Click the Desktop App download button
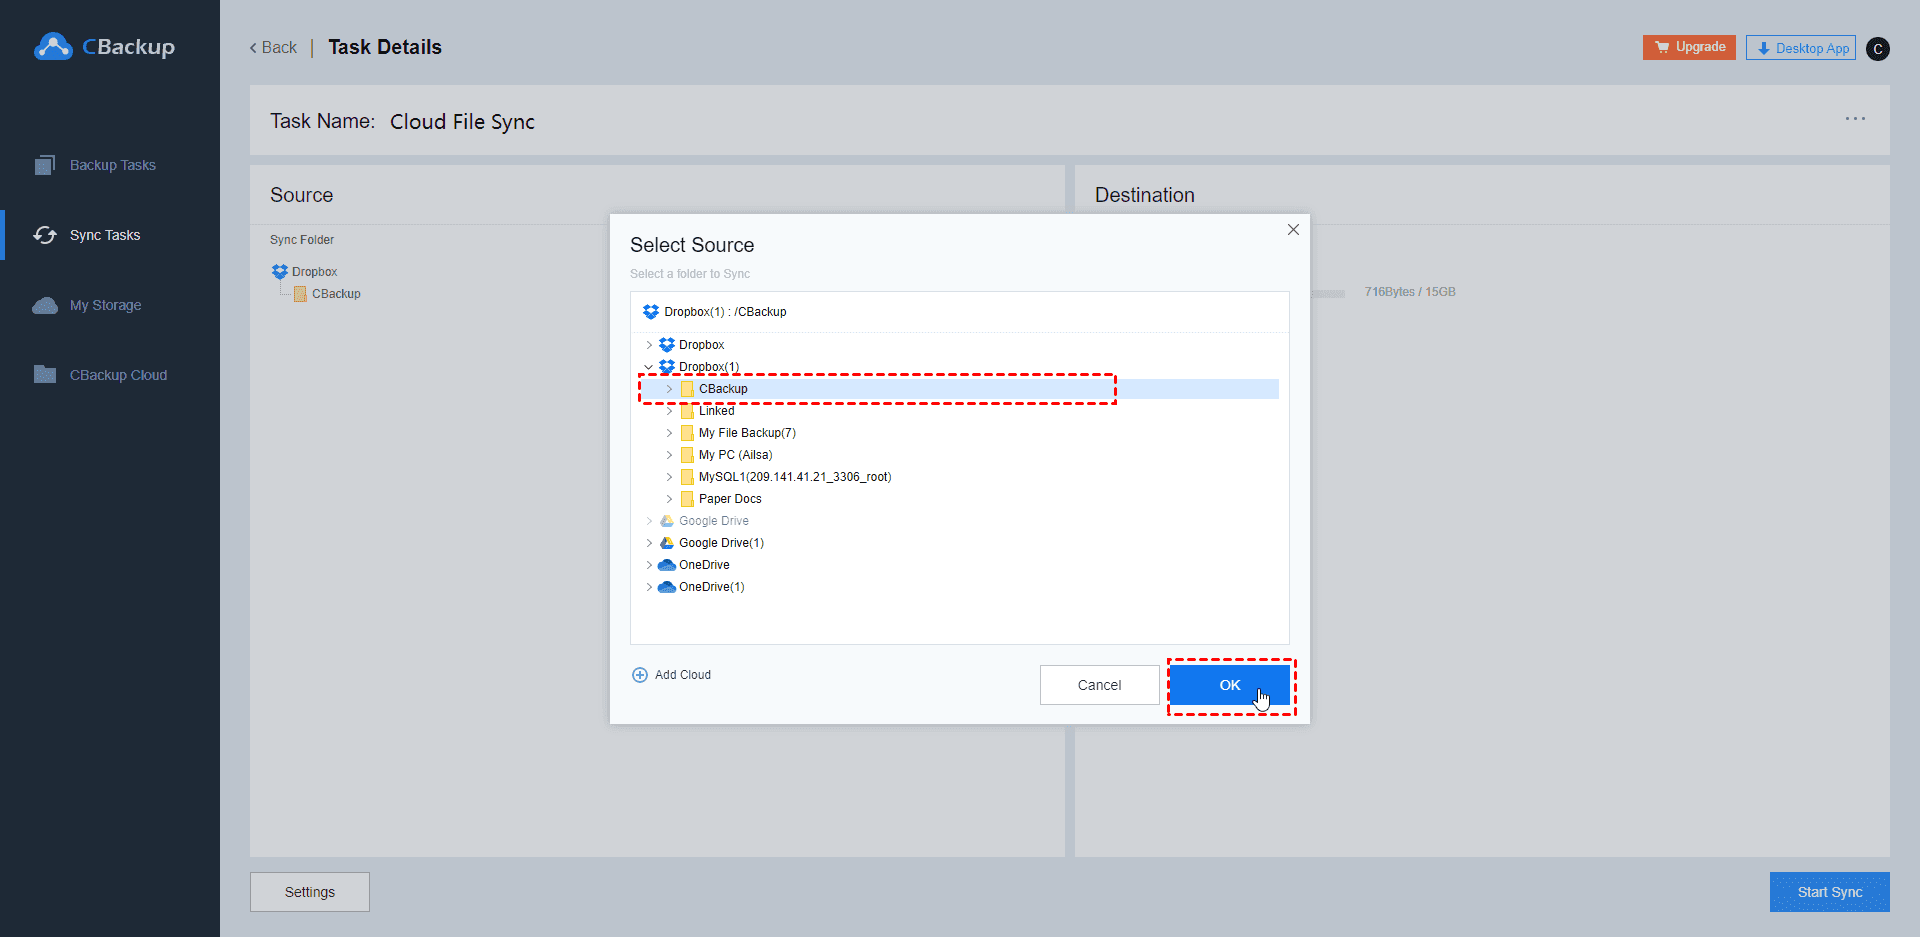1920x937 pixels. (1801, 48)
